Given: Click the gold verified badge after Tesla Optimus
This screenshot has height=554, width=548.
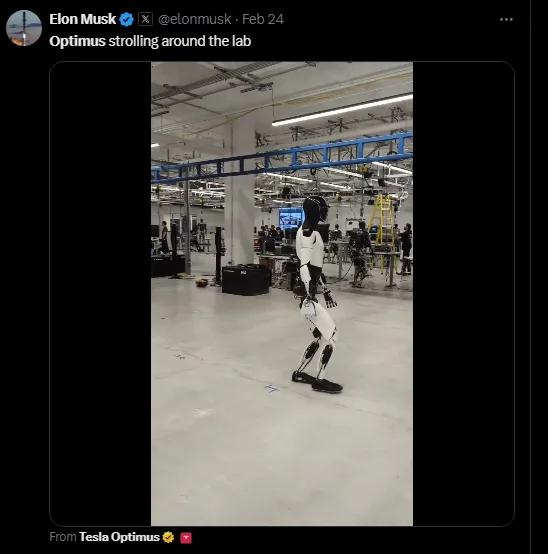Looking at the screenshot, I should click(168, 537).
